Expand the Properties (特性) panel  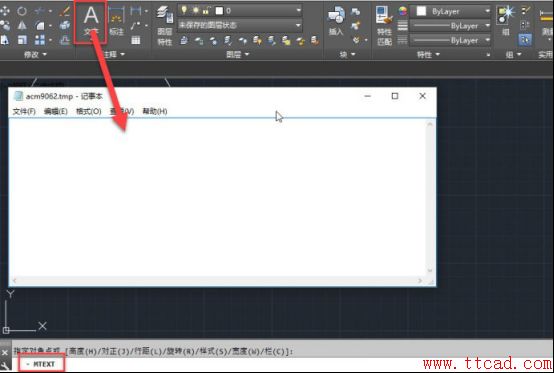(428, 55)
